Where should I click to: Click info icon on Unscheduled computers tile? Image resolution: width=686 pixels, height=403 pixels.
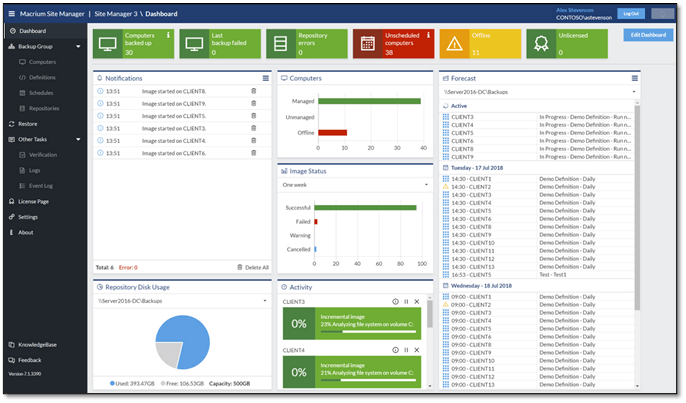[x=428, y=35]
